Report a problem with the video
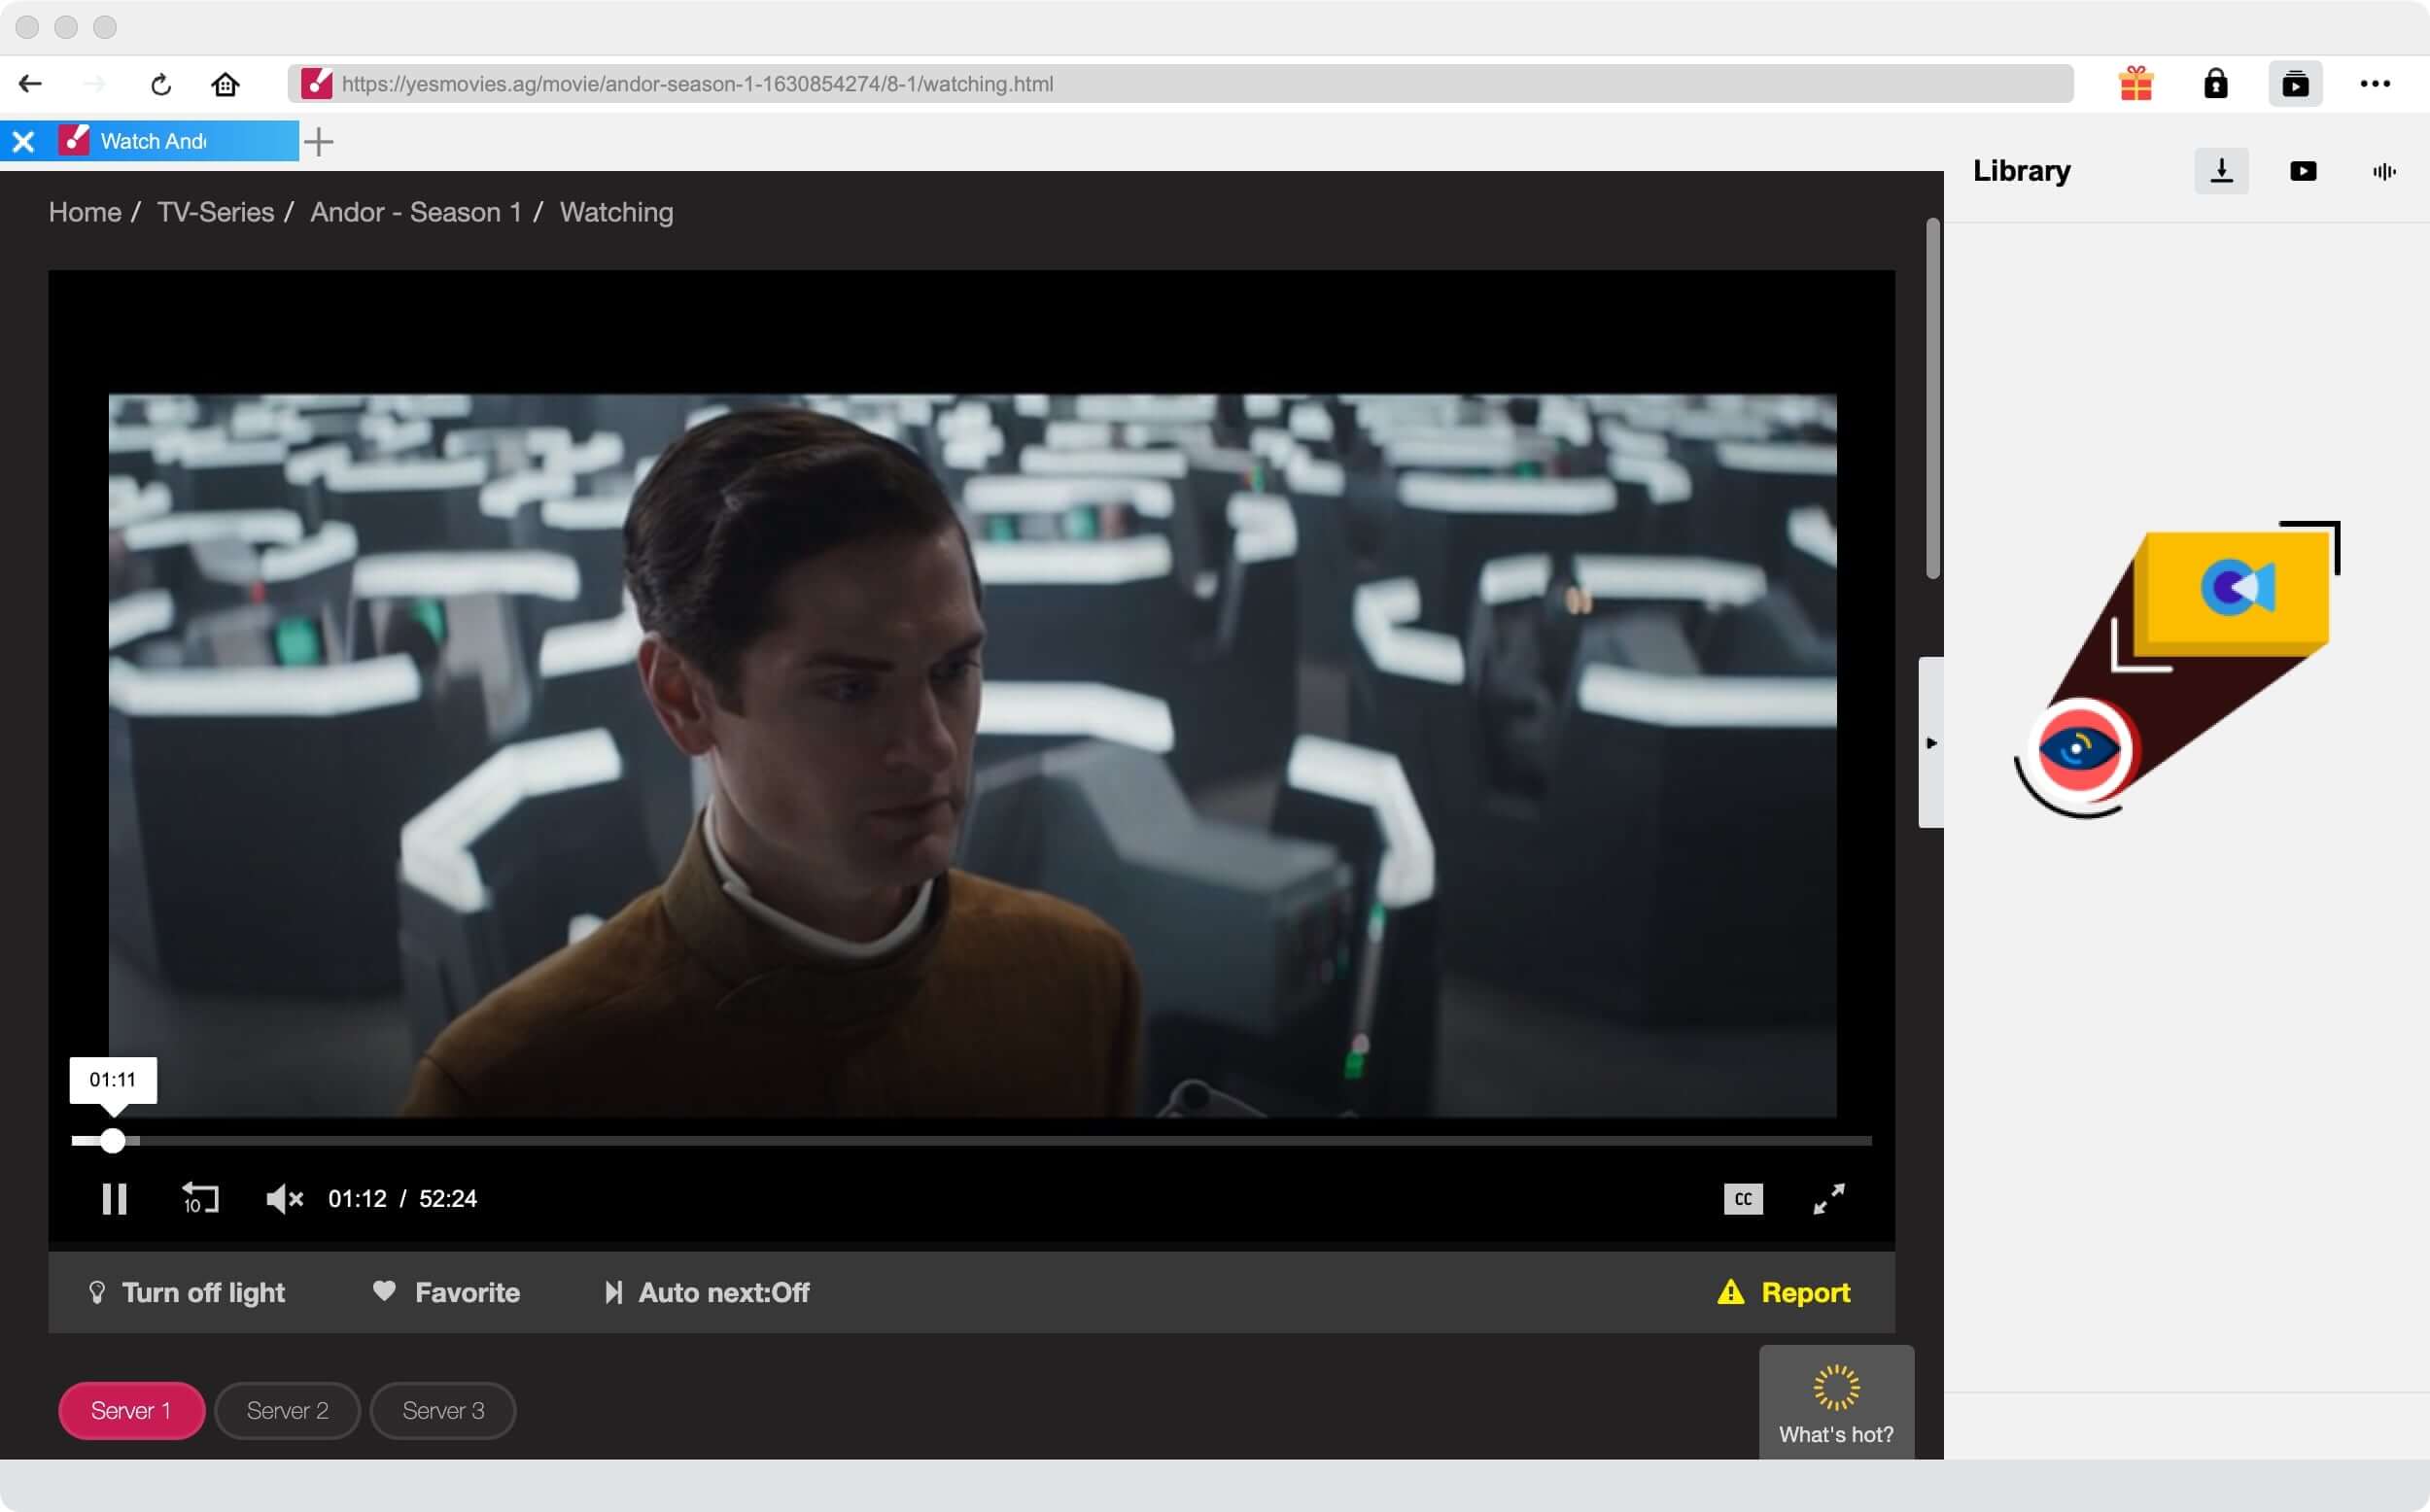Screen dimensions: 2430x1512 coord(1784,1292)
